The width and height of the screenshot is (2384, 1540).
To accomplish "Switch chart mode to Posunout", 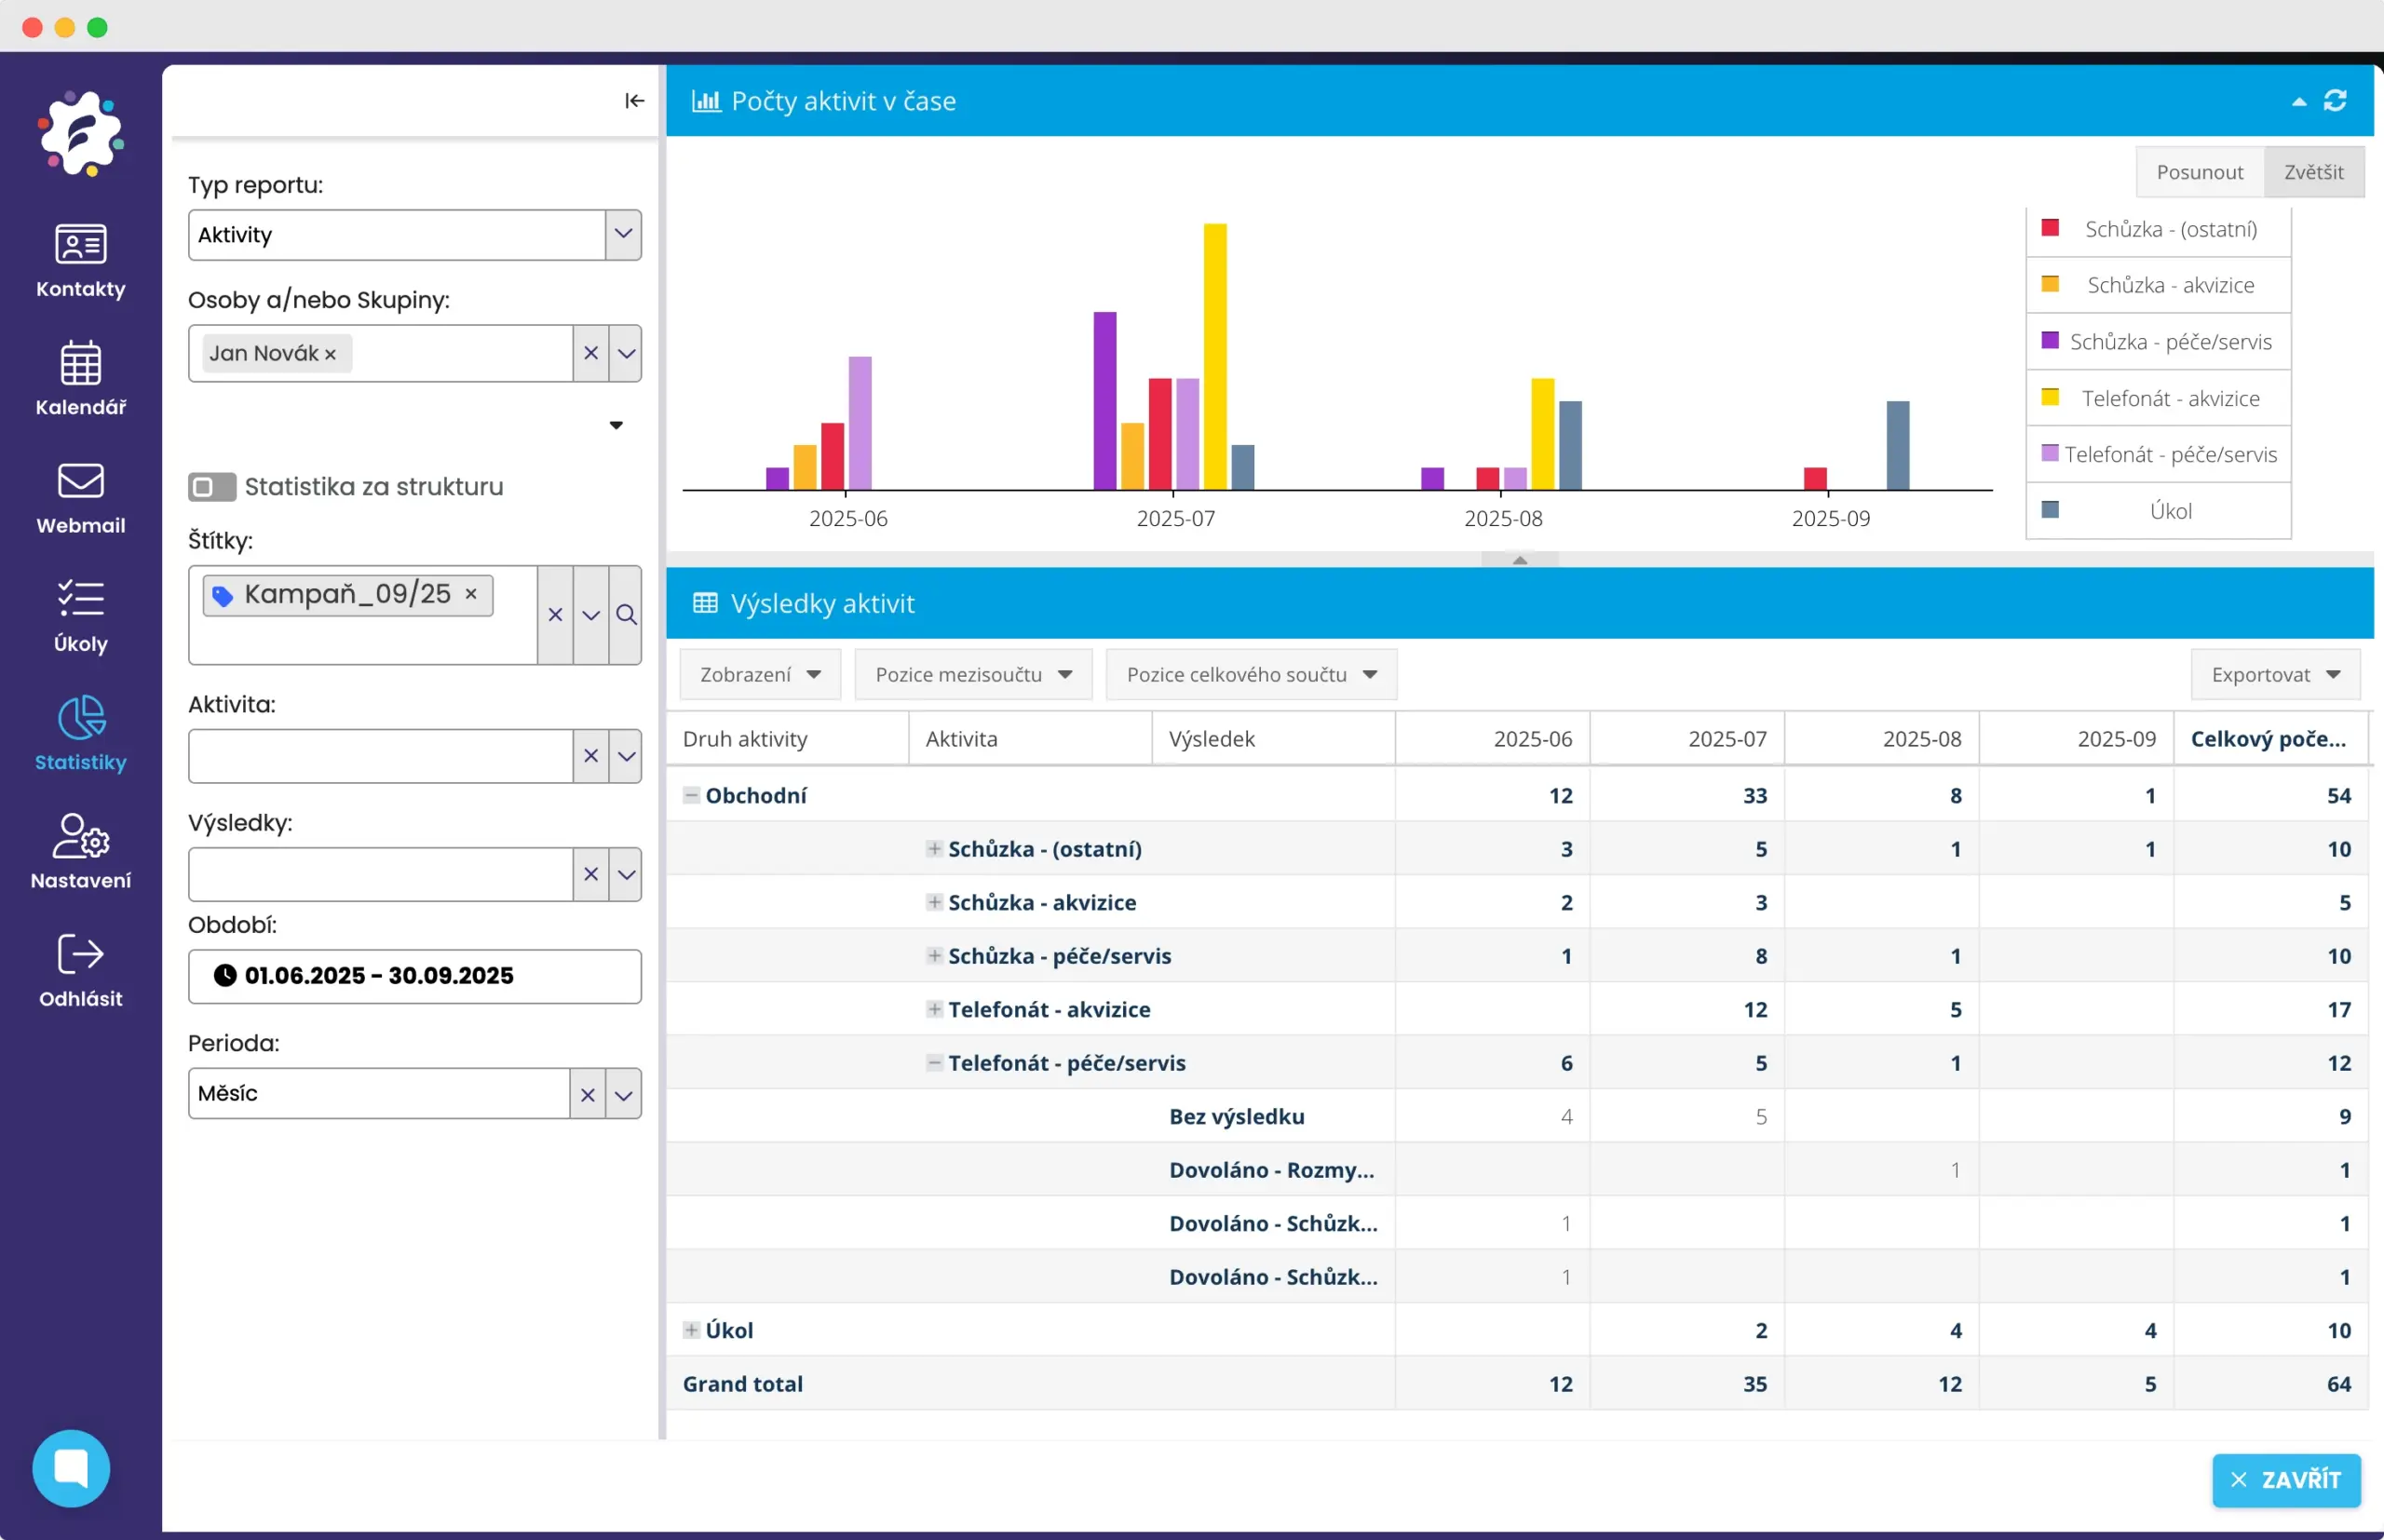I will pos(2199,172).
